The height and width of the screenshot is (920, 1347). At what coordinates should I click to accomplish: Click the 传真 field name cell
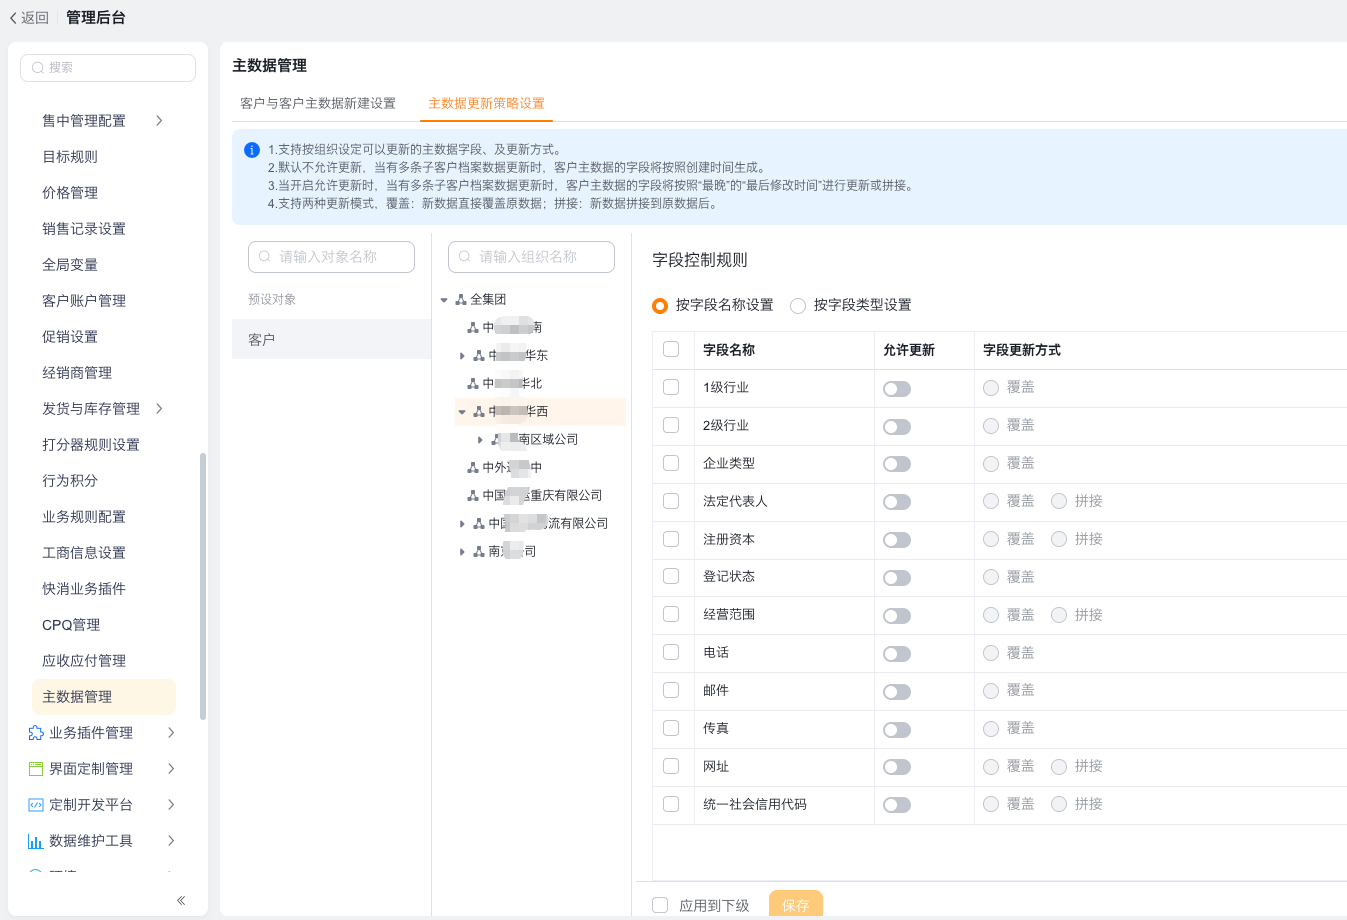[x=784, y=729]
